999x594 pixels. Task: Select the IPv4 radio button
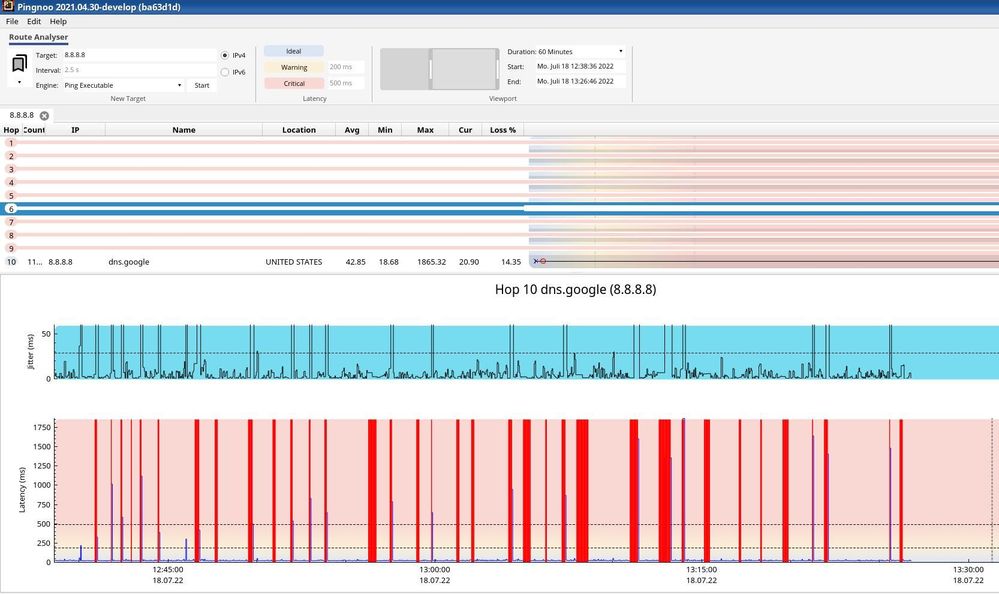[x=224, y=56]
